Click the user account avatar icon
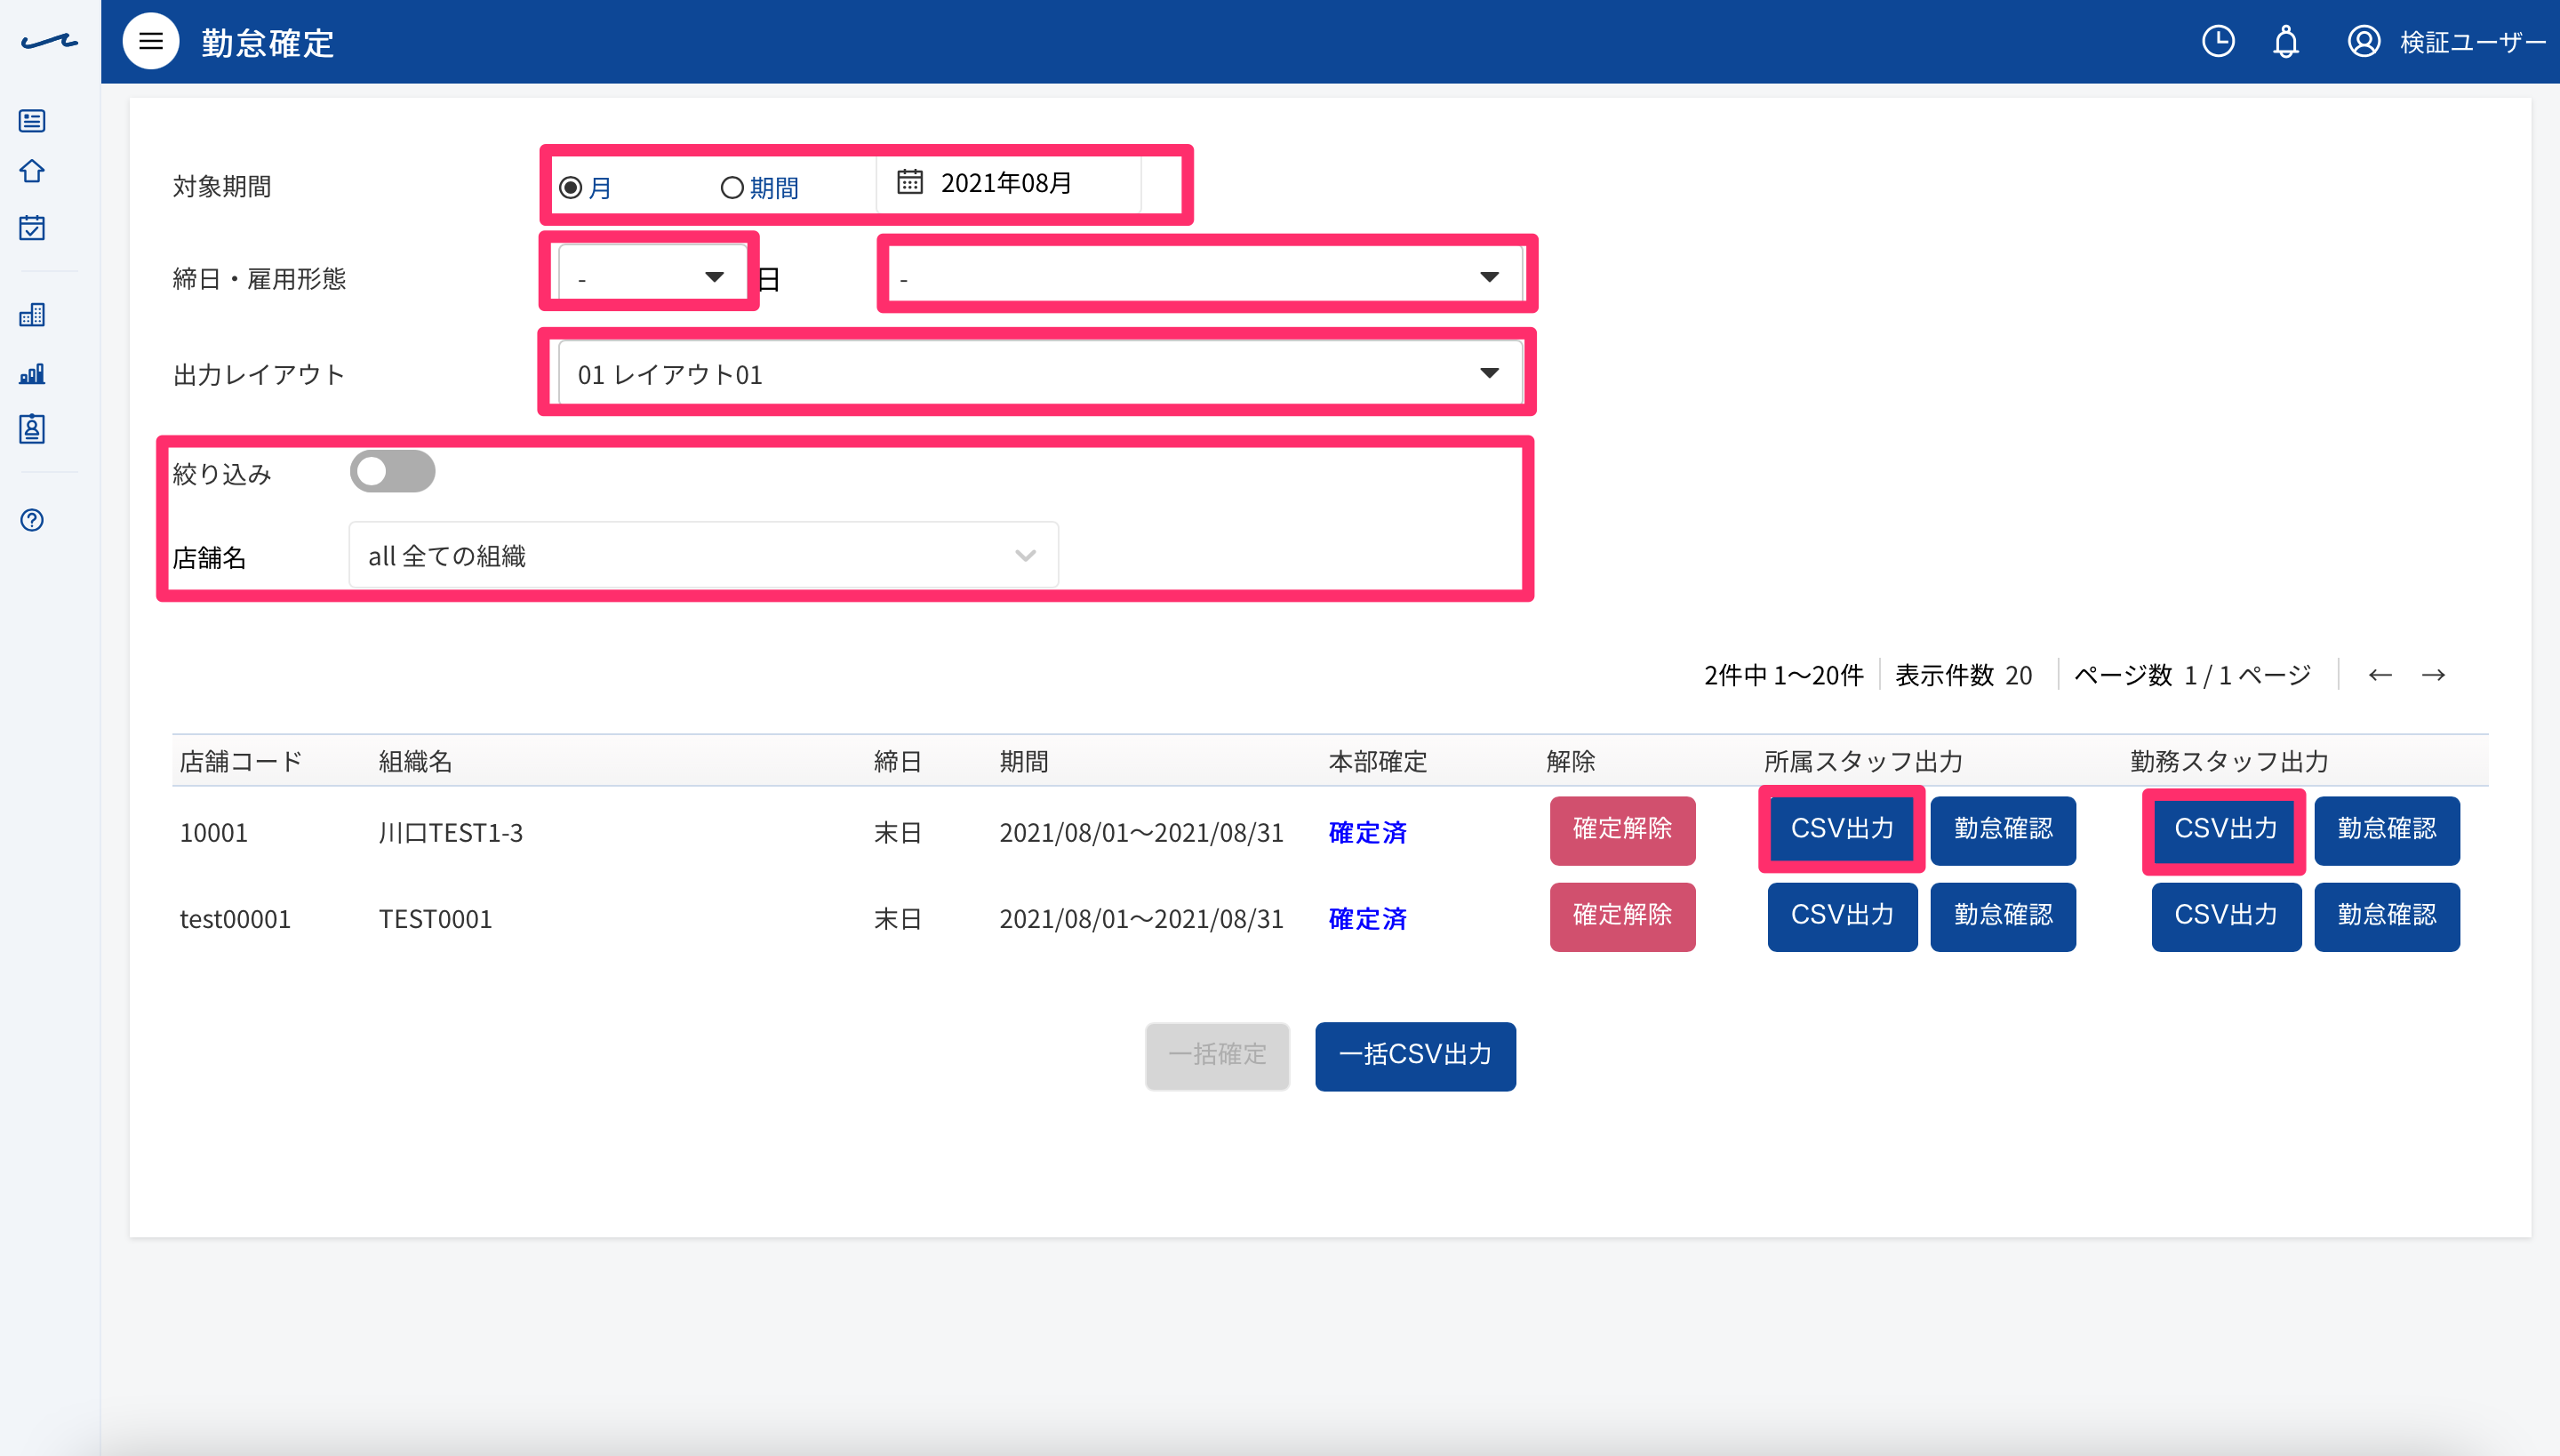This screenshot has height=1456, width=2560. (2363, 41)
